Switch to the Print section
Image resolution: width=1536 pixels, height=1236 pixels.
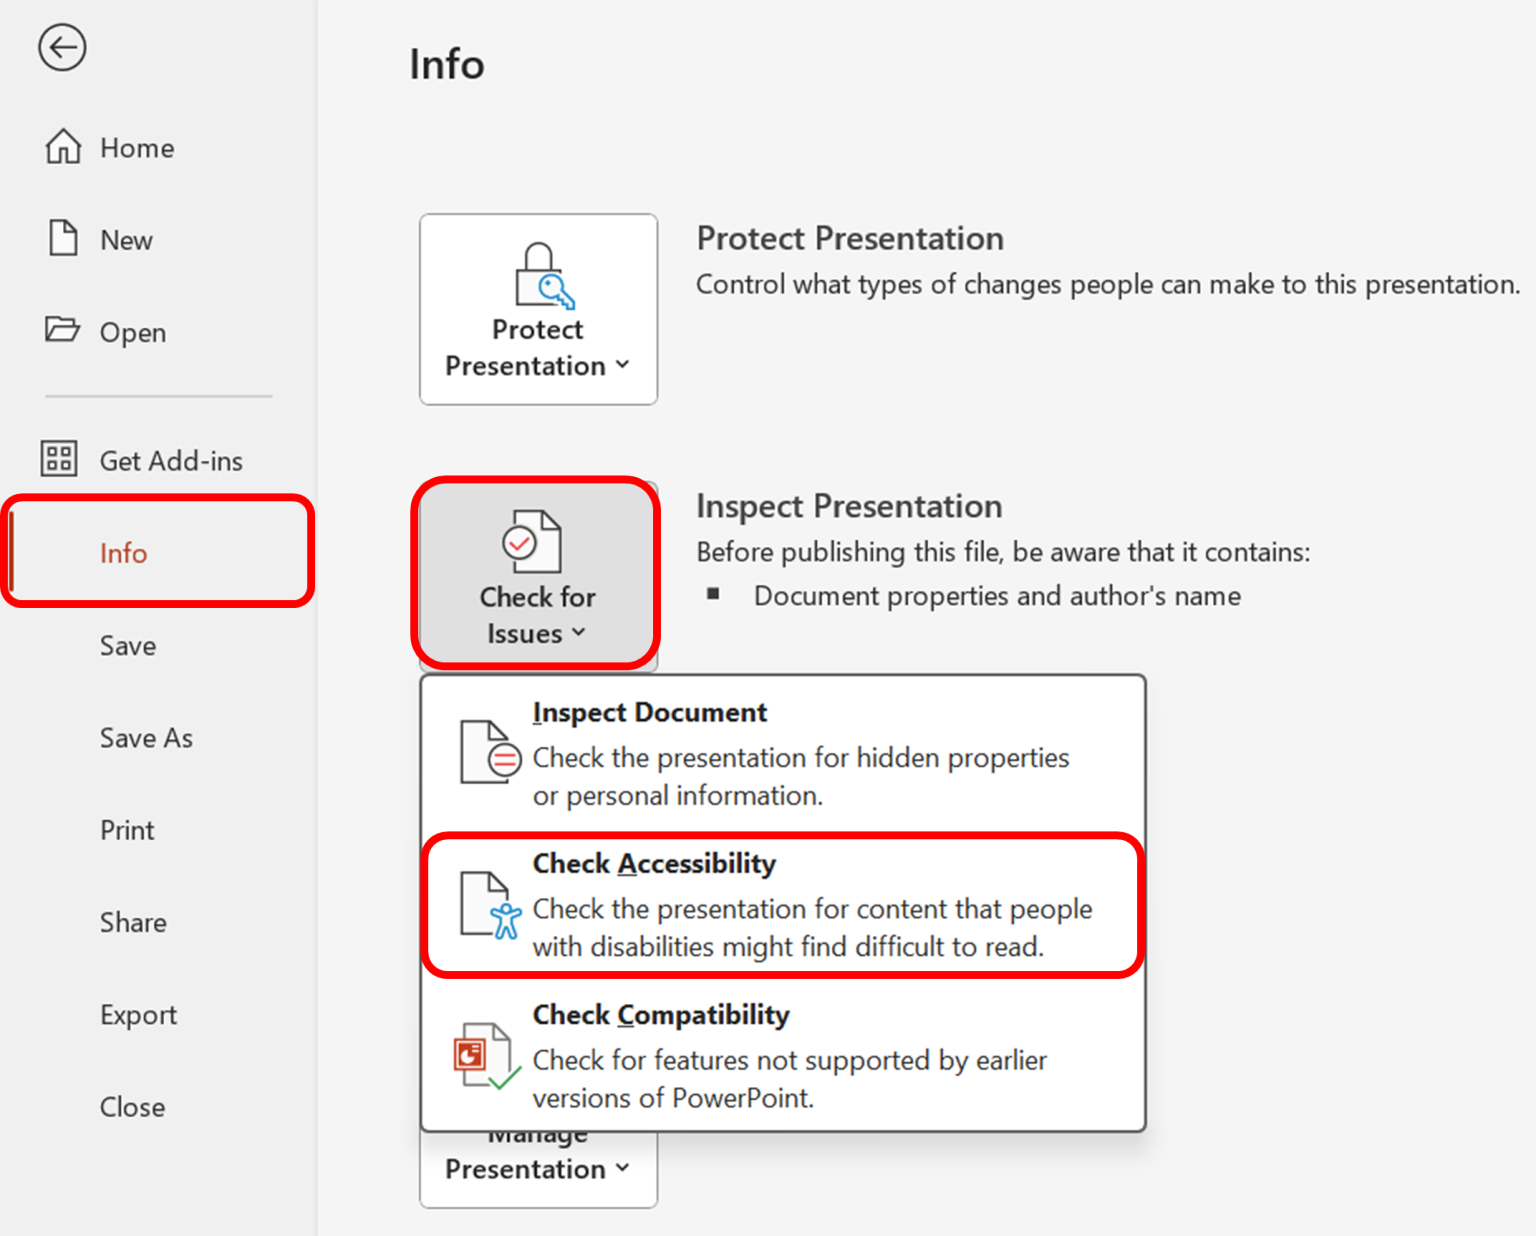pos(126,830)
